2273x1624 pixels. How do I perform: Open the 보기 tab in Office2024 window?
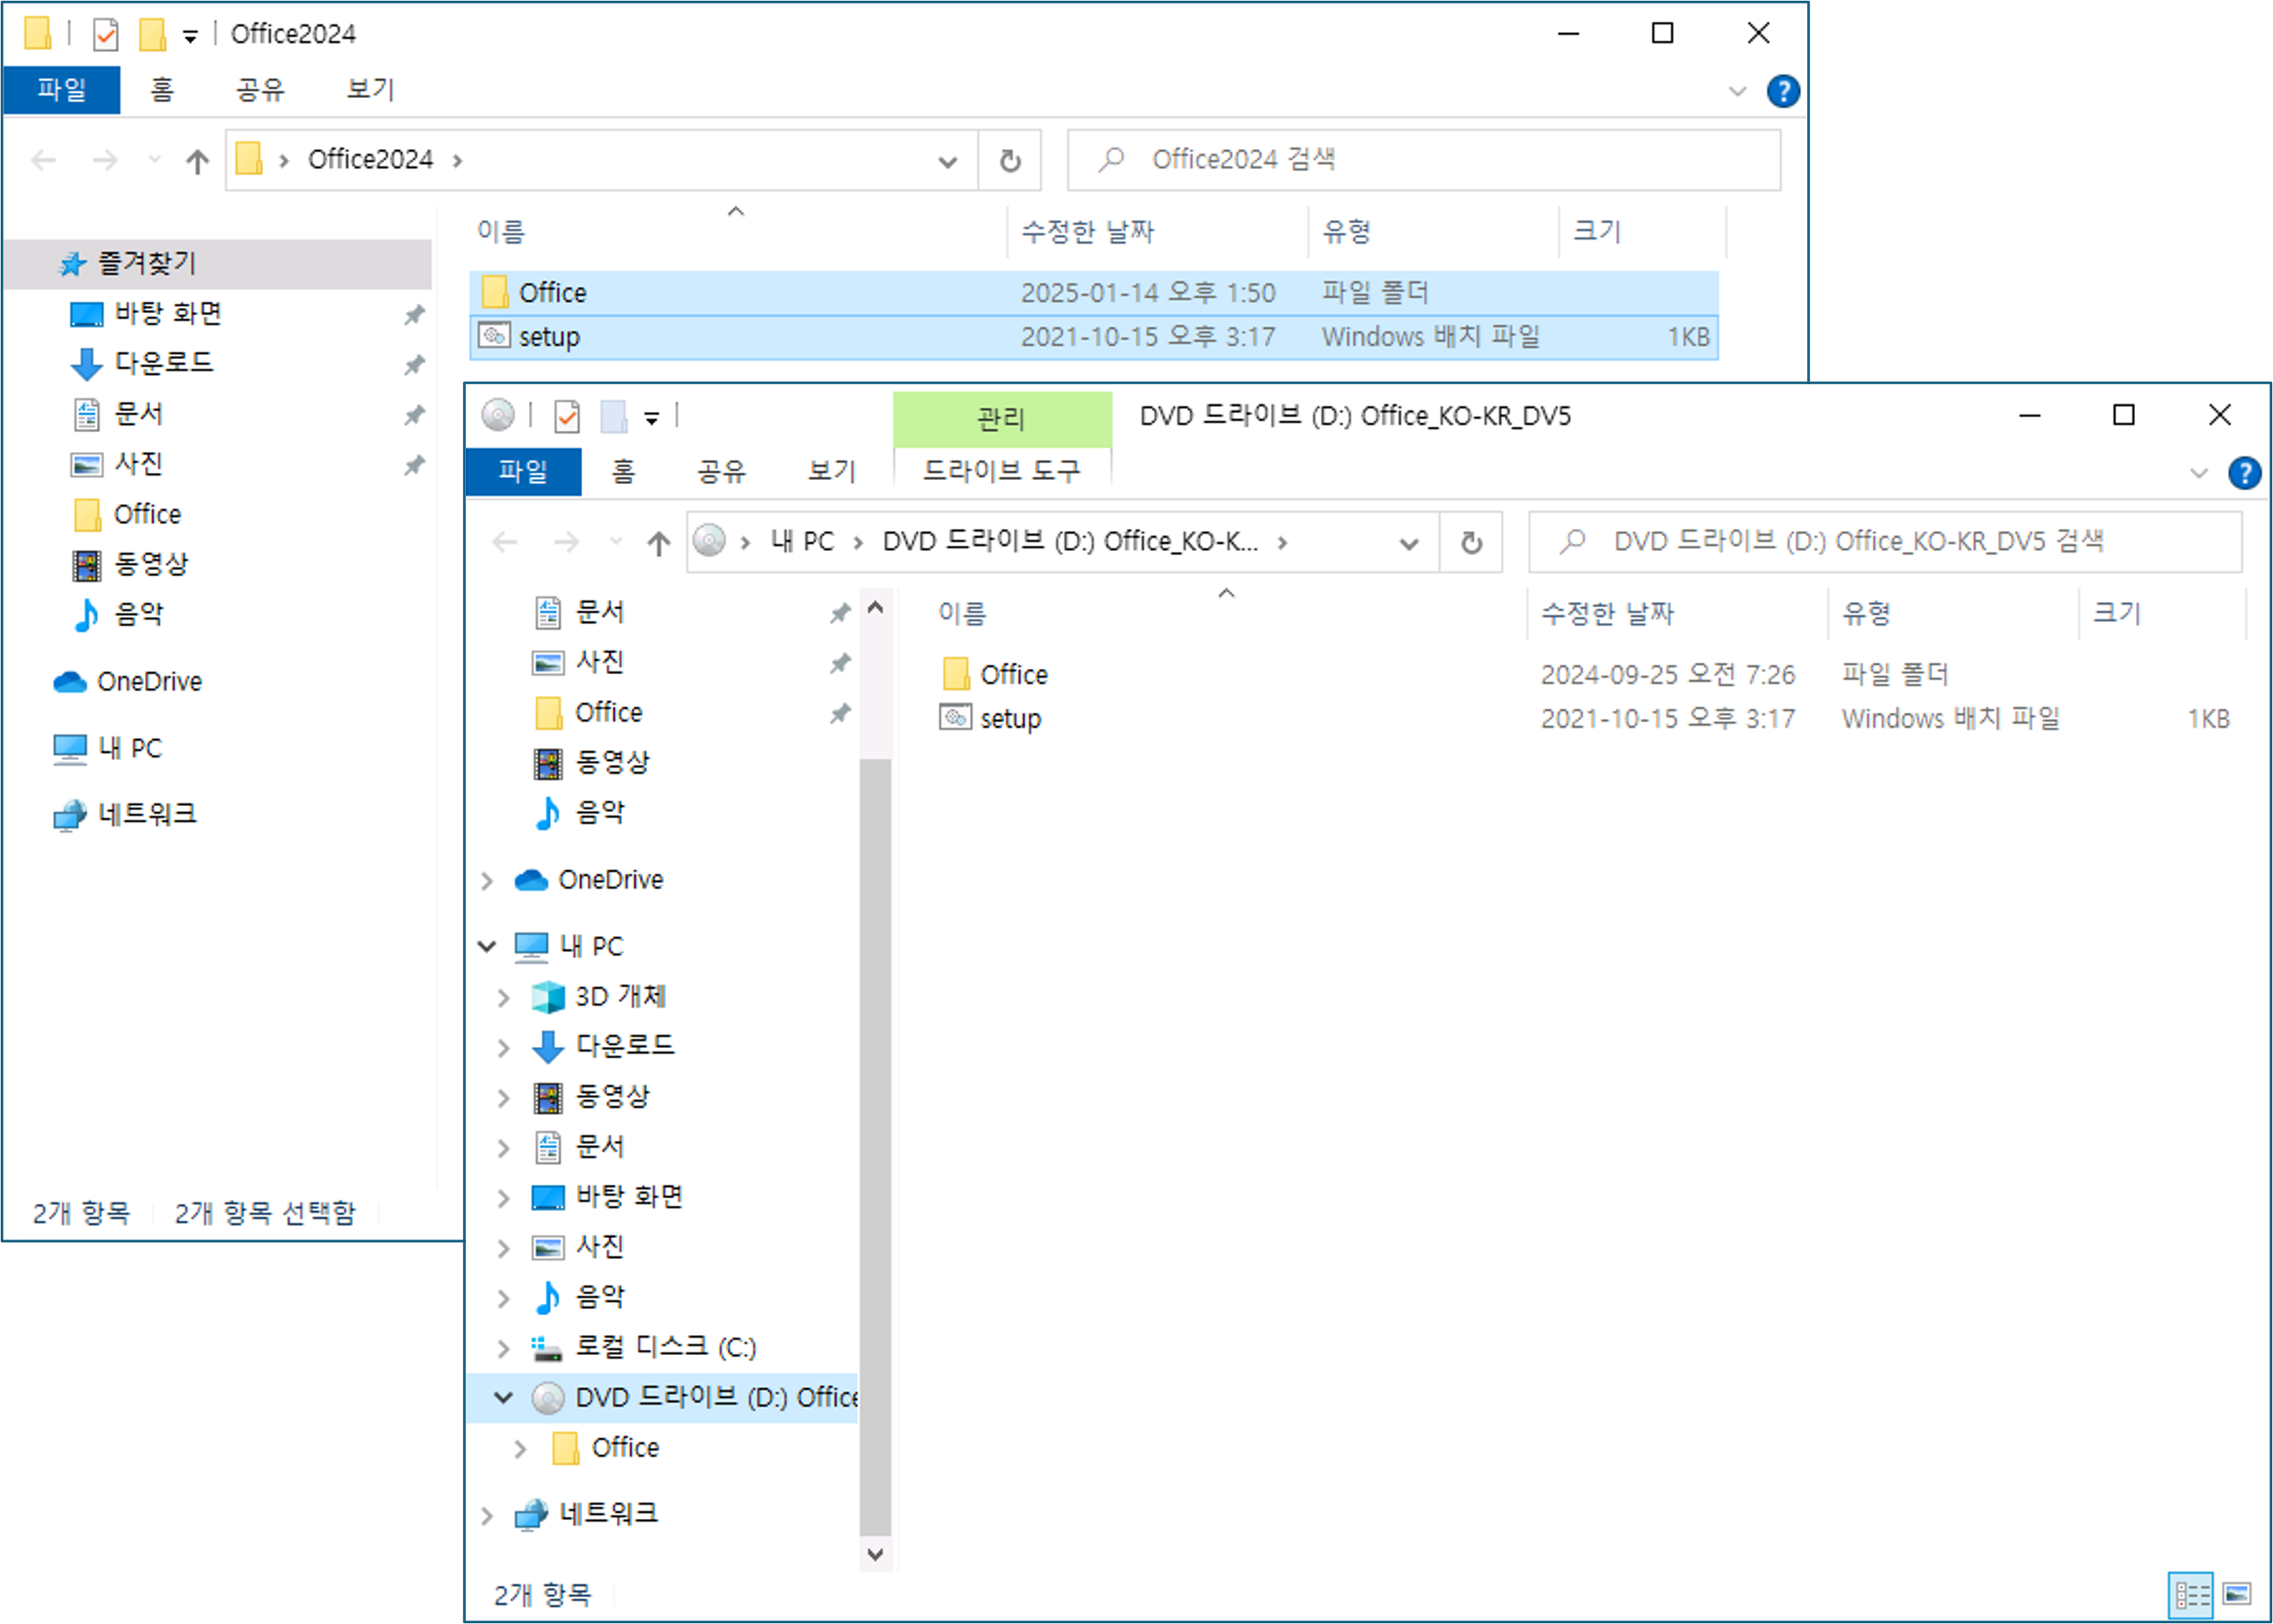click(x=370, y=90)
